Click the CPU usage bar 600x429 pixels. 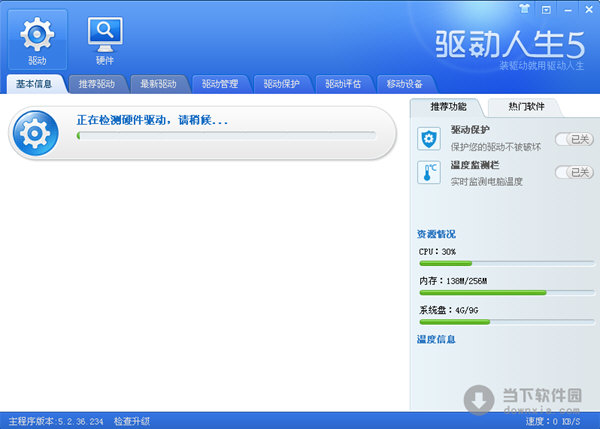(x=507, y=263)
